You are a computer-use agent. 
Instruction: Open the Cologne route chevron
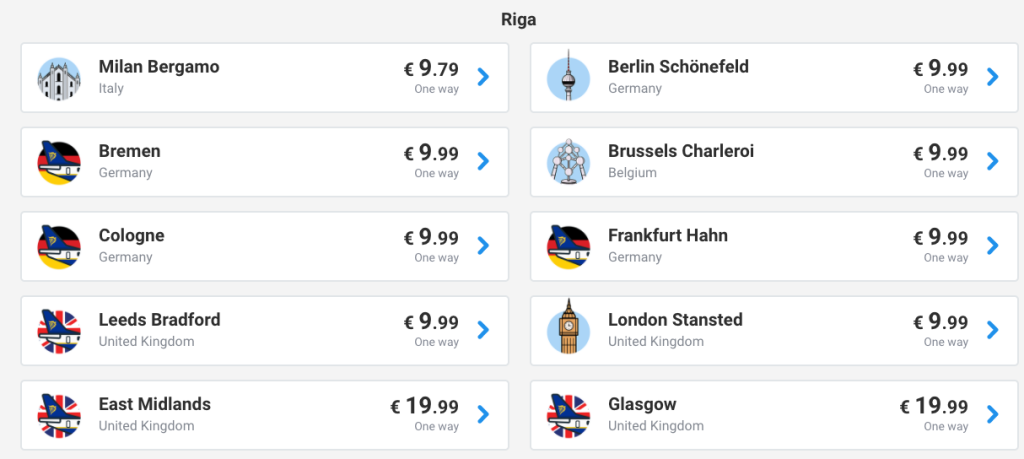point(483,245)
